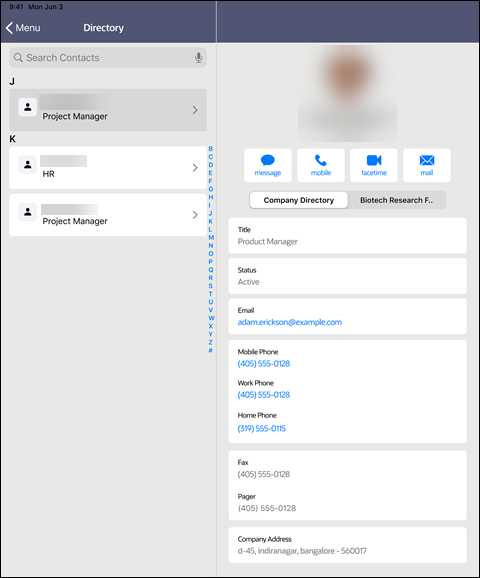Jump to letter M in the index
The height and width of the screenshot is (578, 480).
(x=211, y=237)
